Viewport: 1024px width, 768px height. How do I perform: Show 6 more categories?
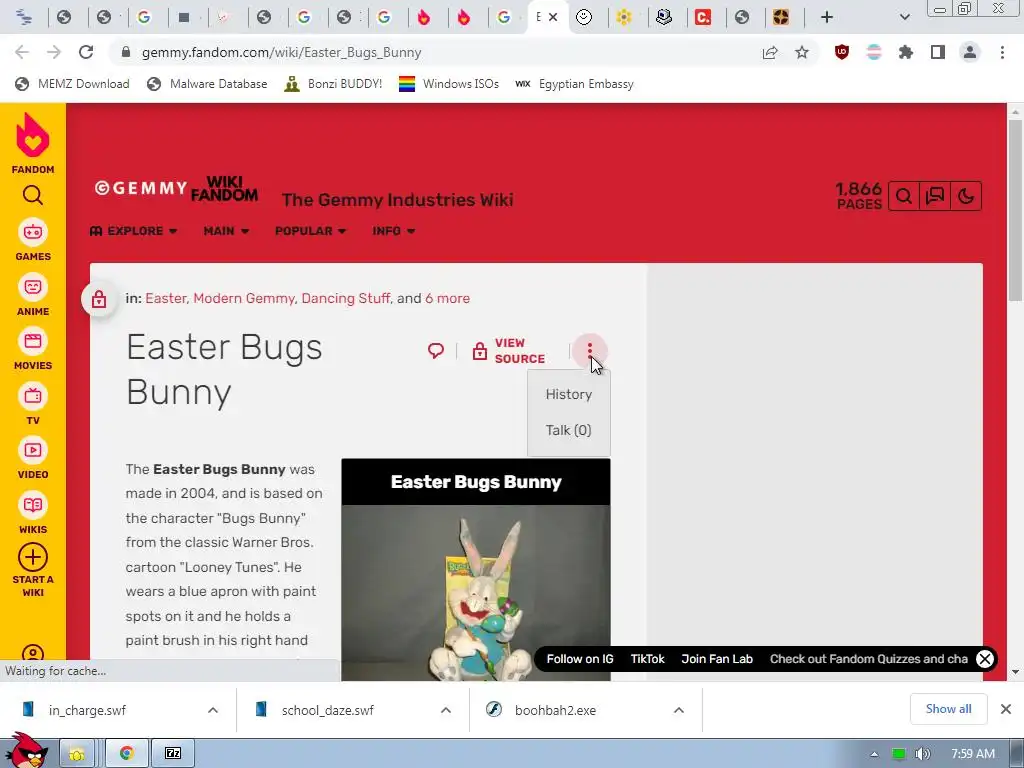click(x=447, y=298)
